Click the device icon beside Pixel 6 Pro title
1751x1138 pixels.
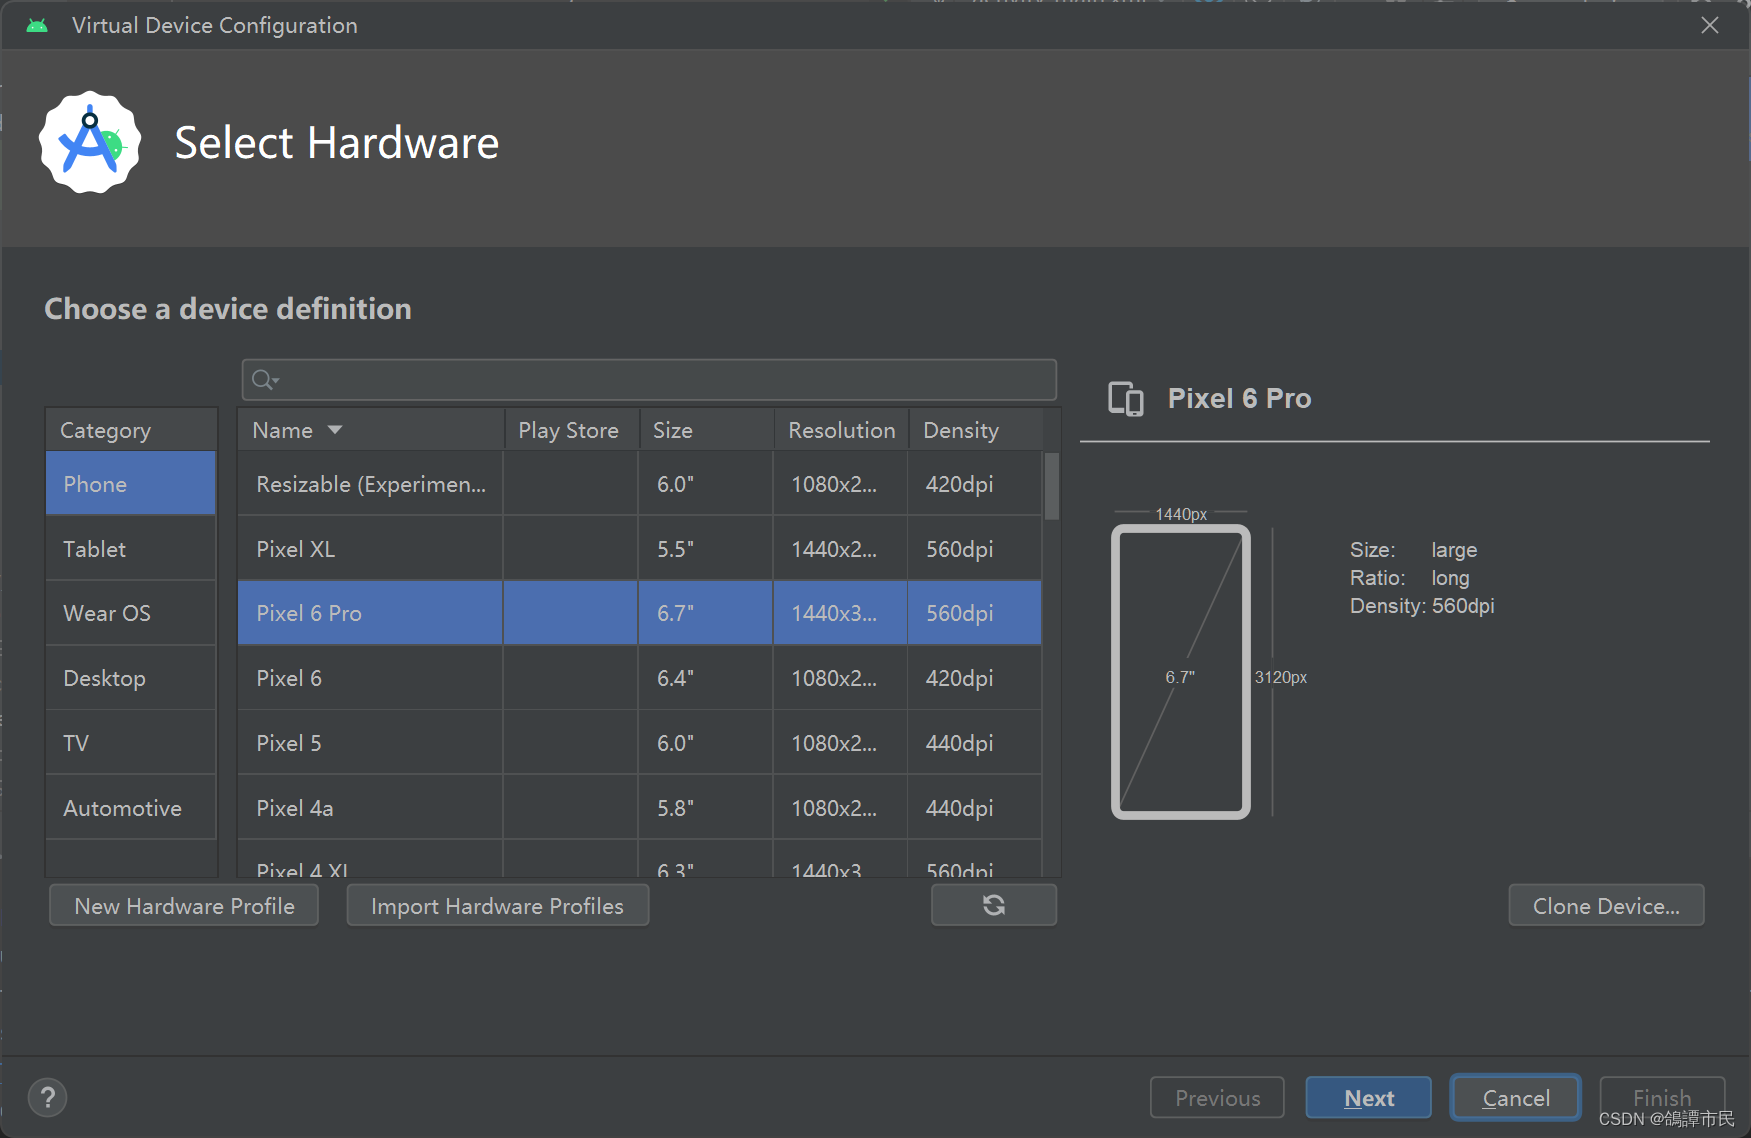click(1125, 398)
